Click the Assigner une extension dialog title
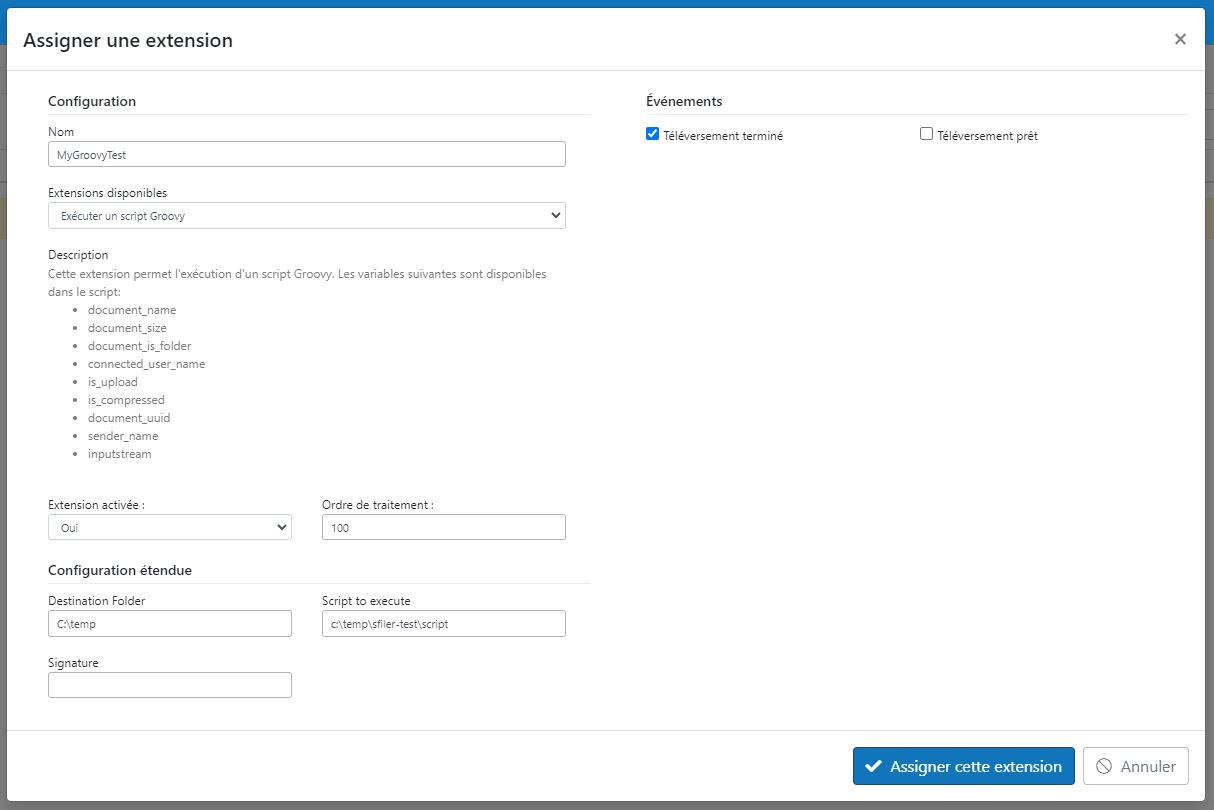The width and height of the screenshot is (1214, 810). (128, 41)
